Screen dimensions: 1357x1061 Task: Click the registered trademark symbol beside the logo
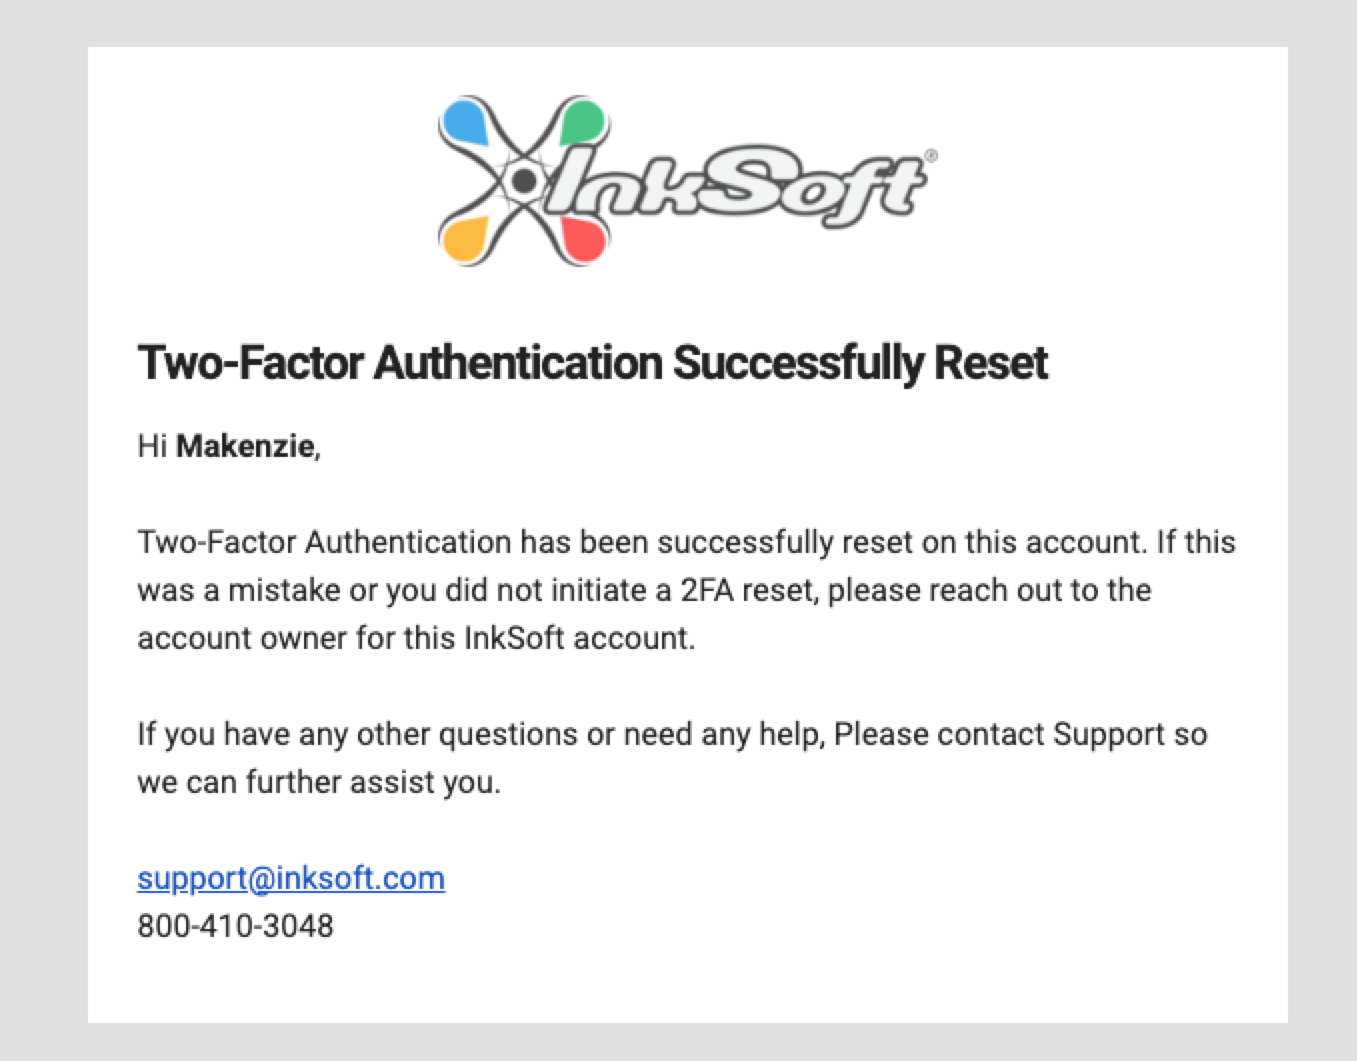[x=931, y=155]
